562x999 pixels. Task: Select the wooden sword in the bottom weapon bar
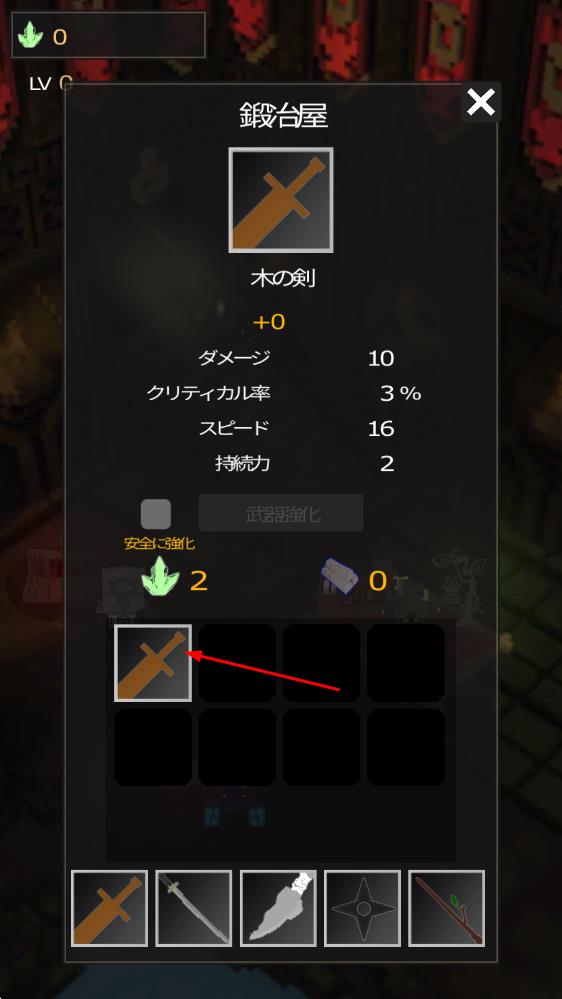(x=110, y=909)
